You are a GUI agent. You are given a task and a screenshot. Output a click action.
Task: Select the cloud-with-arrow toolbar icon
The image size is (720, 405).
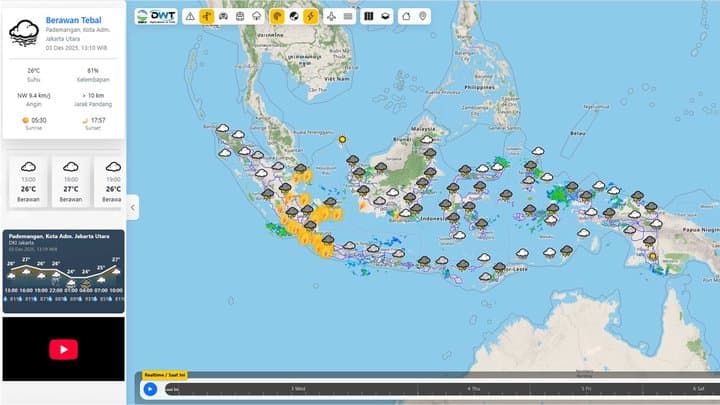tap(256, 17)
